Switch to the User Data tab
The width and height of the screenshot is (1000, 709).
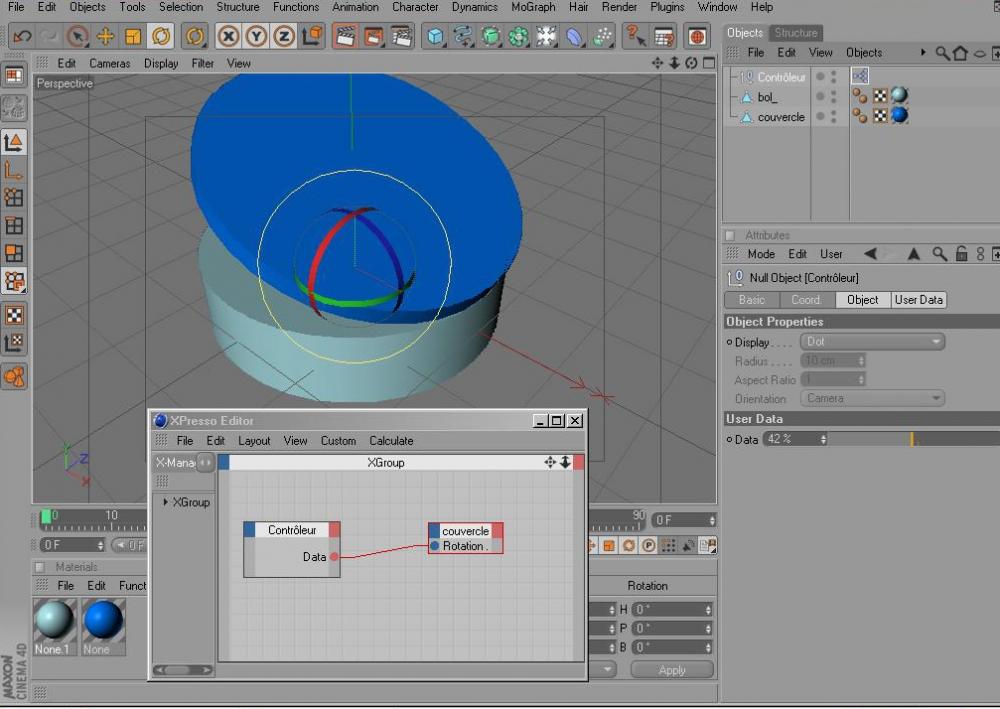click(918, 300)
